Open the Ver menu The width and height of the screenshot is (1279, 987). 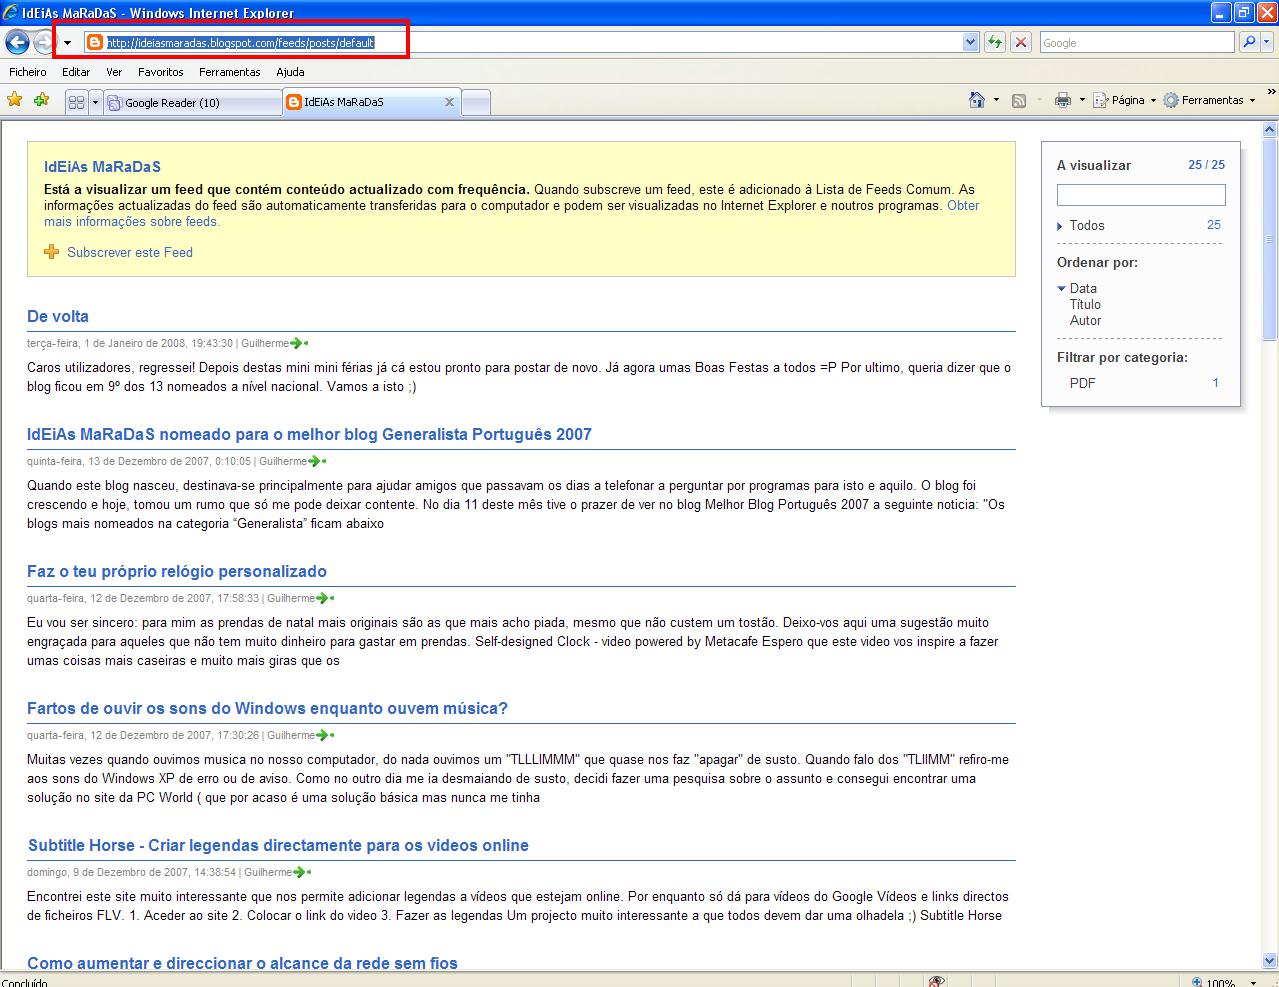[x=114, y=72]
